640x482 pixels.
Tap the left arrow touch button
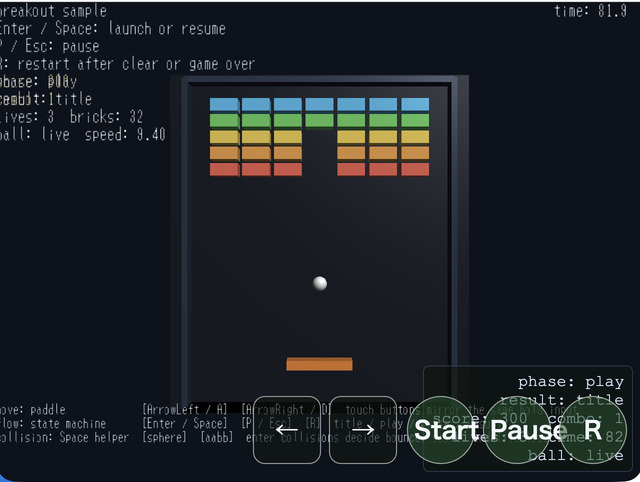coord(287,430)
